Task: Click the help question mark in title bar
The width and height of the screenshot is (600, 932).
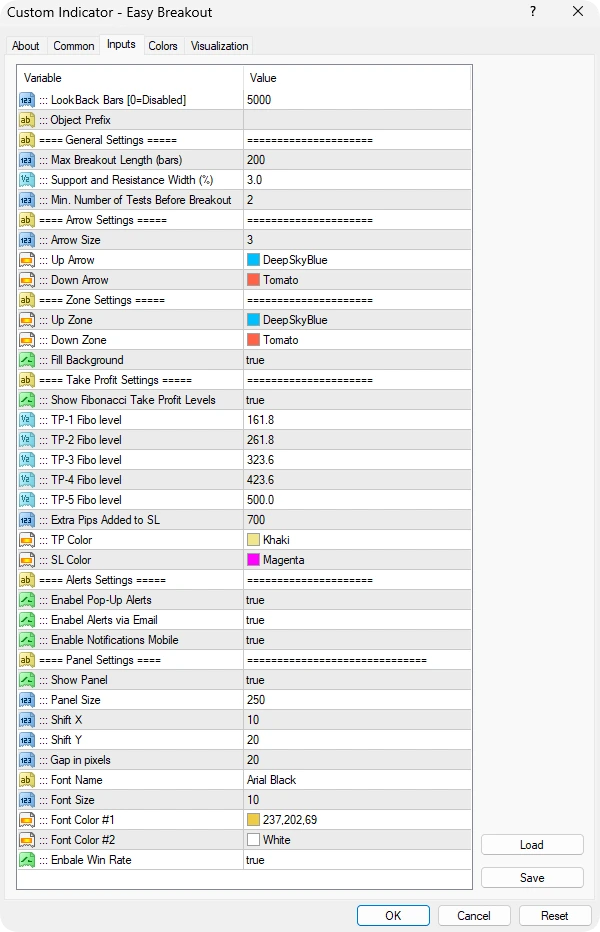Action: click(533, 11)
